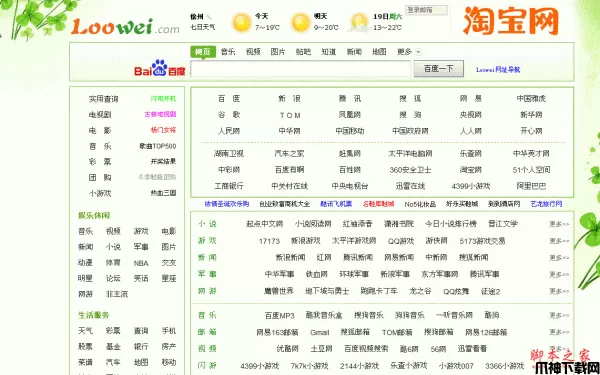Open the 腾讯 site link
Image resolution: width=600 pixels, height=375 pixels.
tap(350, 99)
